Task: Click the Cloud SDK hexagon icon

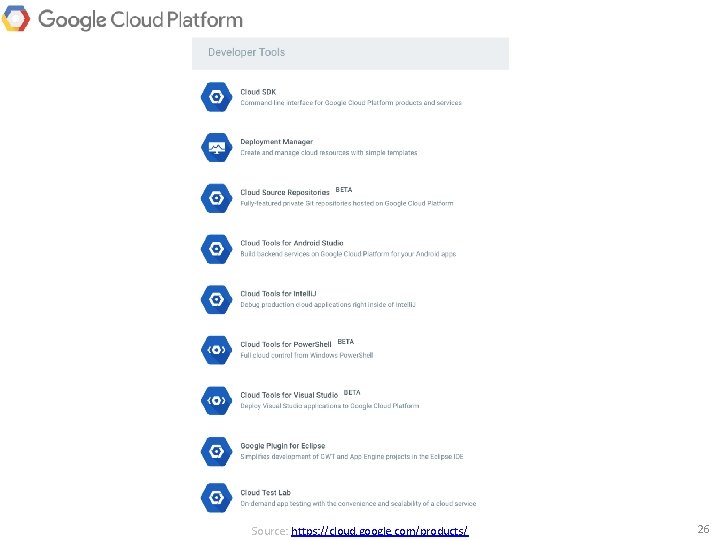Action: tap(216, 97)
